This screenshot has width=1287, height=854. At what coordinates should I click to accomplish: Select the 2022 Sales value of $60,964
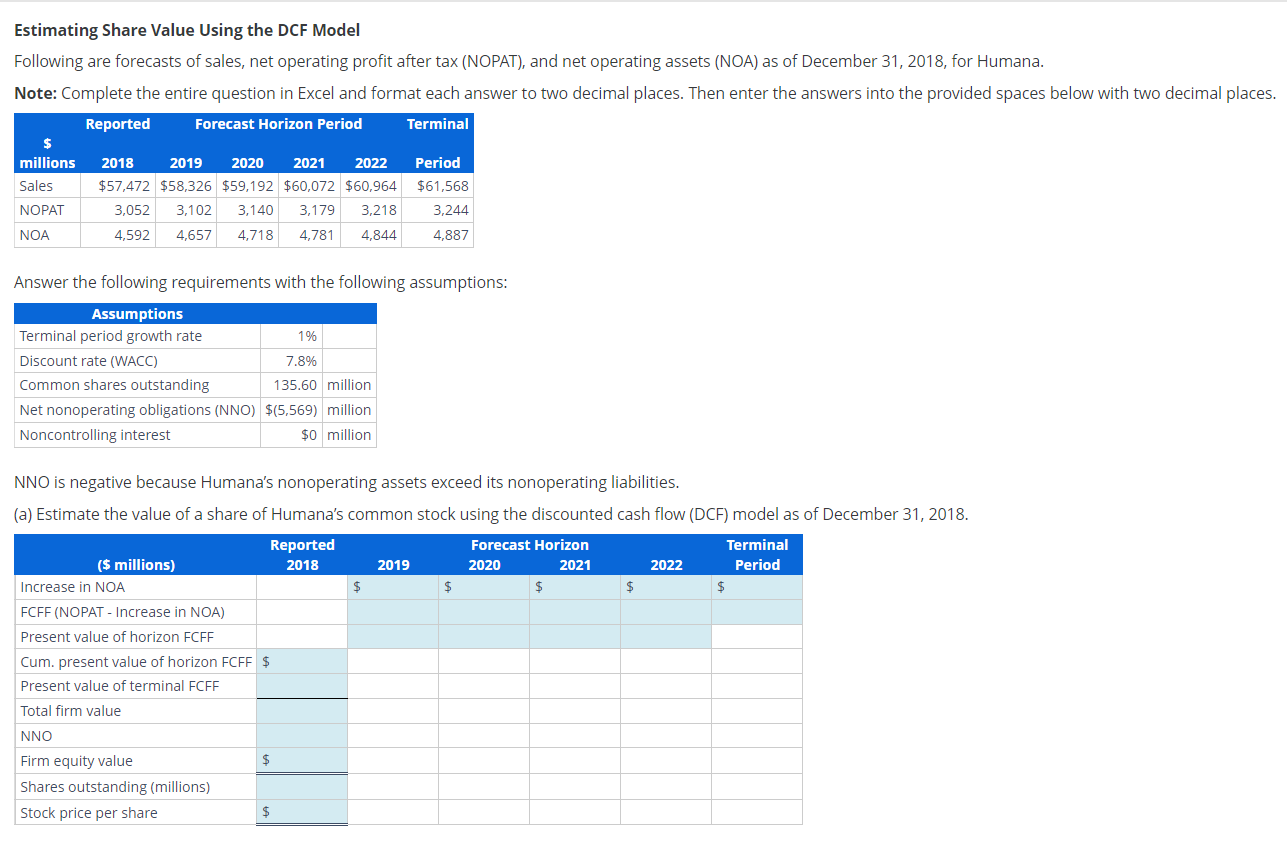[x=371, y=185]
